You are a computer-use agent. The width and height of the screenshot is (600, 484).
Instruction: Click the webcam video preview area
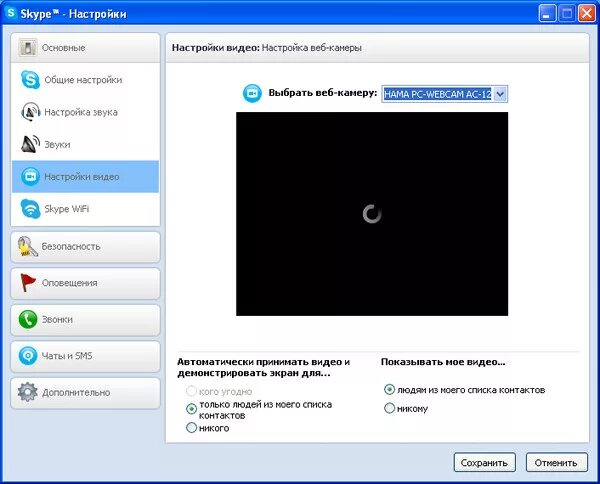click(372, 214)
